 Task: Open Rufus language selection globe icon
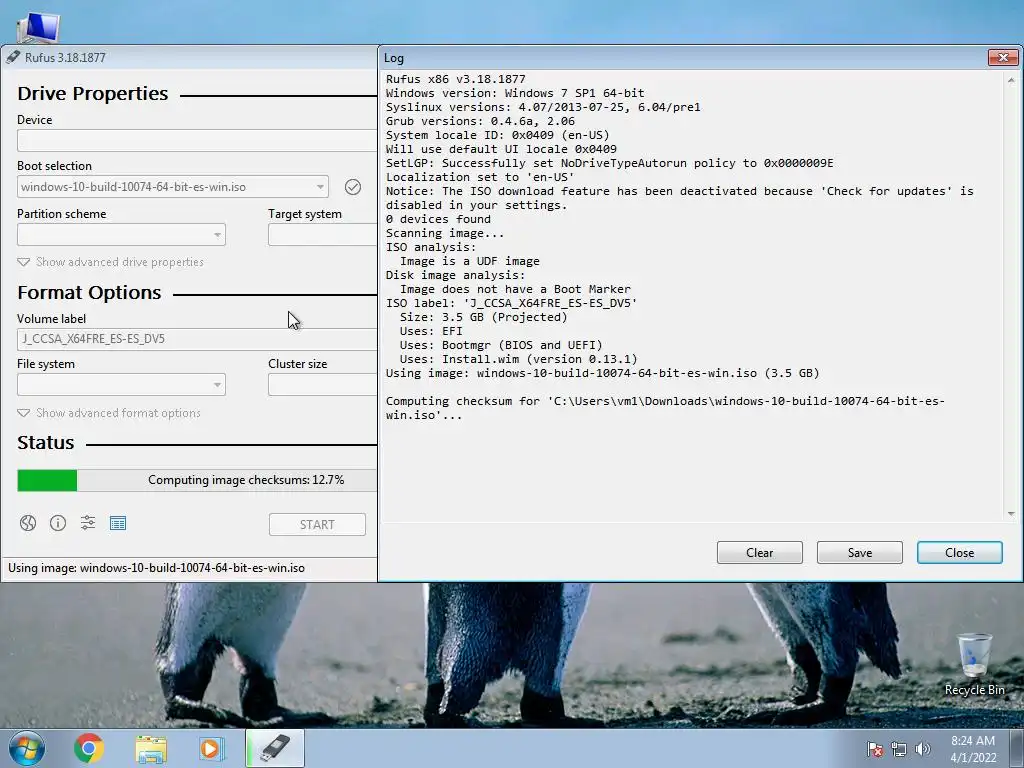(x=27, y=523)
